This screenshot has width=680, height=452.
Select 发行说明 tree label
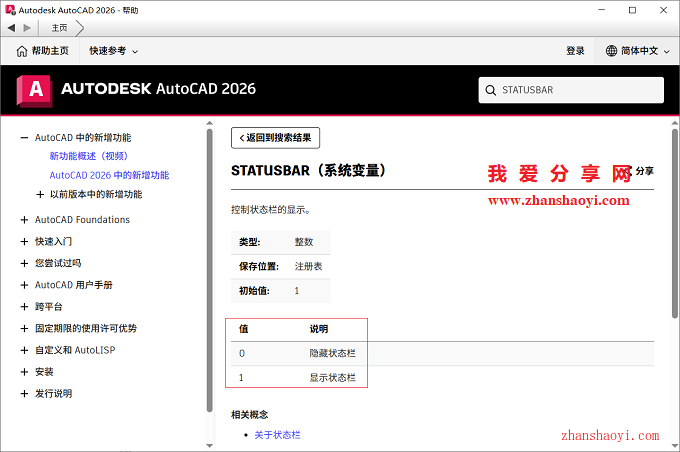[x=53, y=393]
